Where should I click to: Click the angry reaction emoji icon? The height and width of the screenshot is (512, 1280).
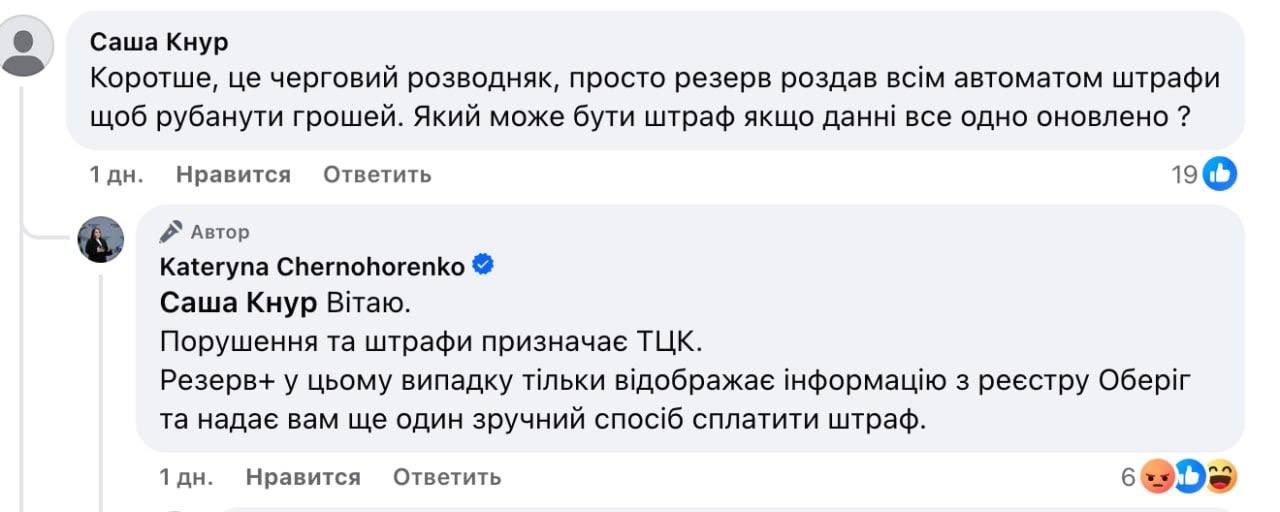point(1157,477)
